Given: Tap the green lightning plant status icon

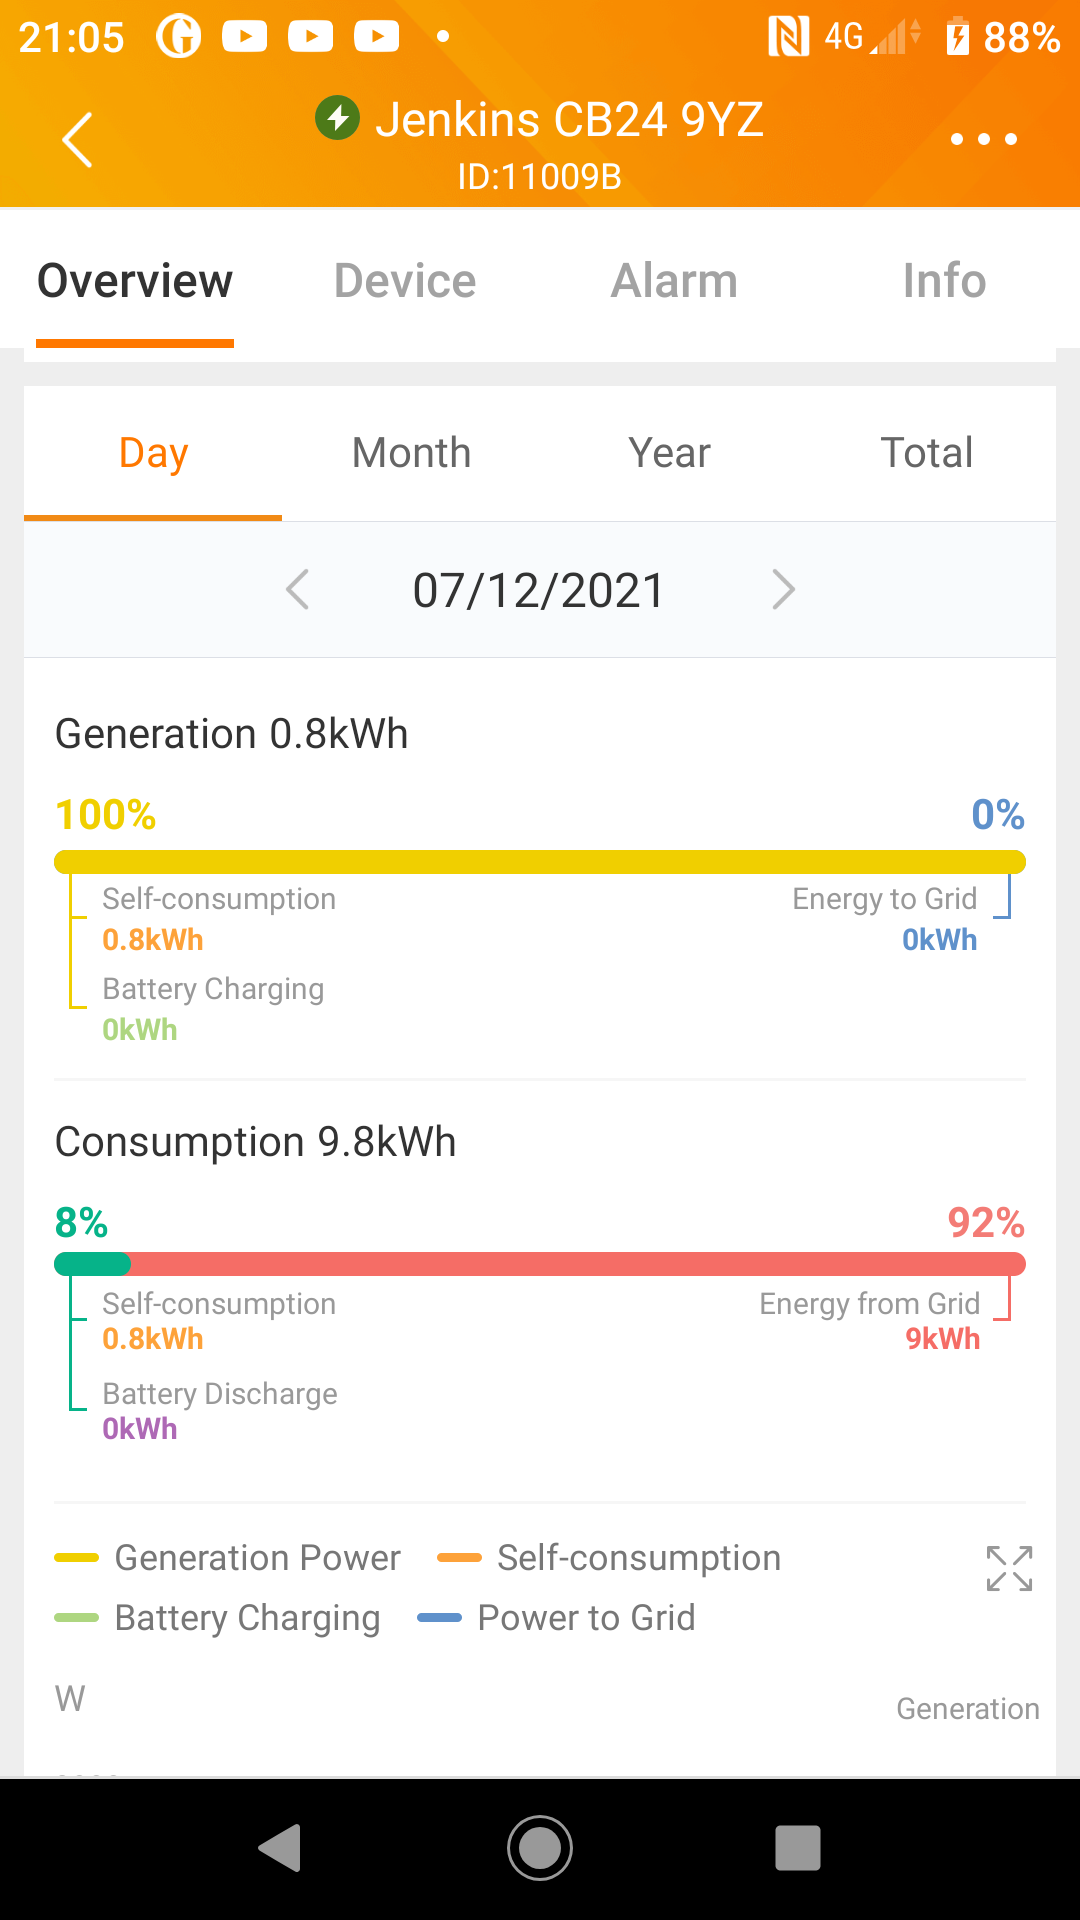Looking at the screenshot, I should tap(338, 119).
